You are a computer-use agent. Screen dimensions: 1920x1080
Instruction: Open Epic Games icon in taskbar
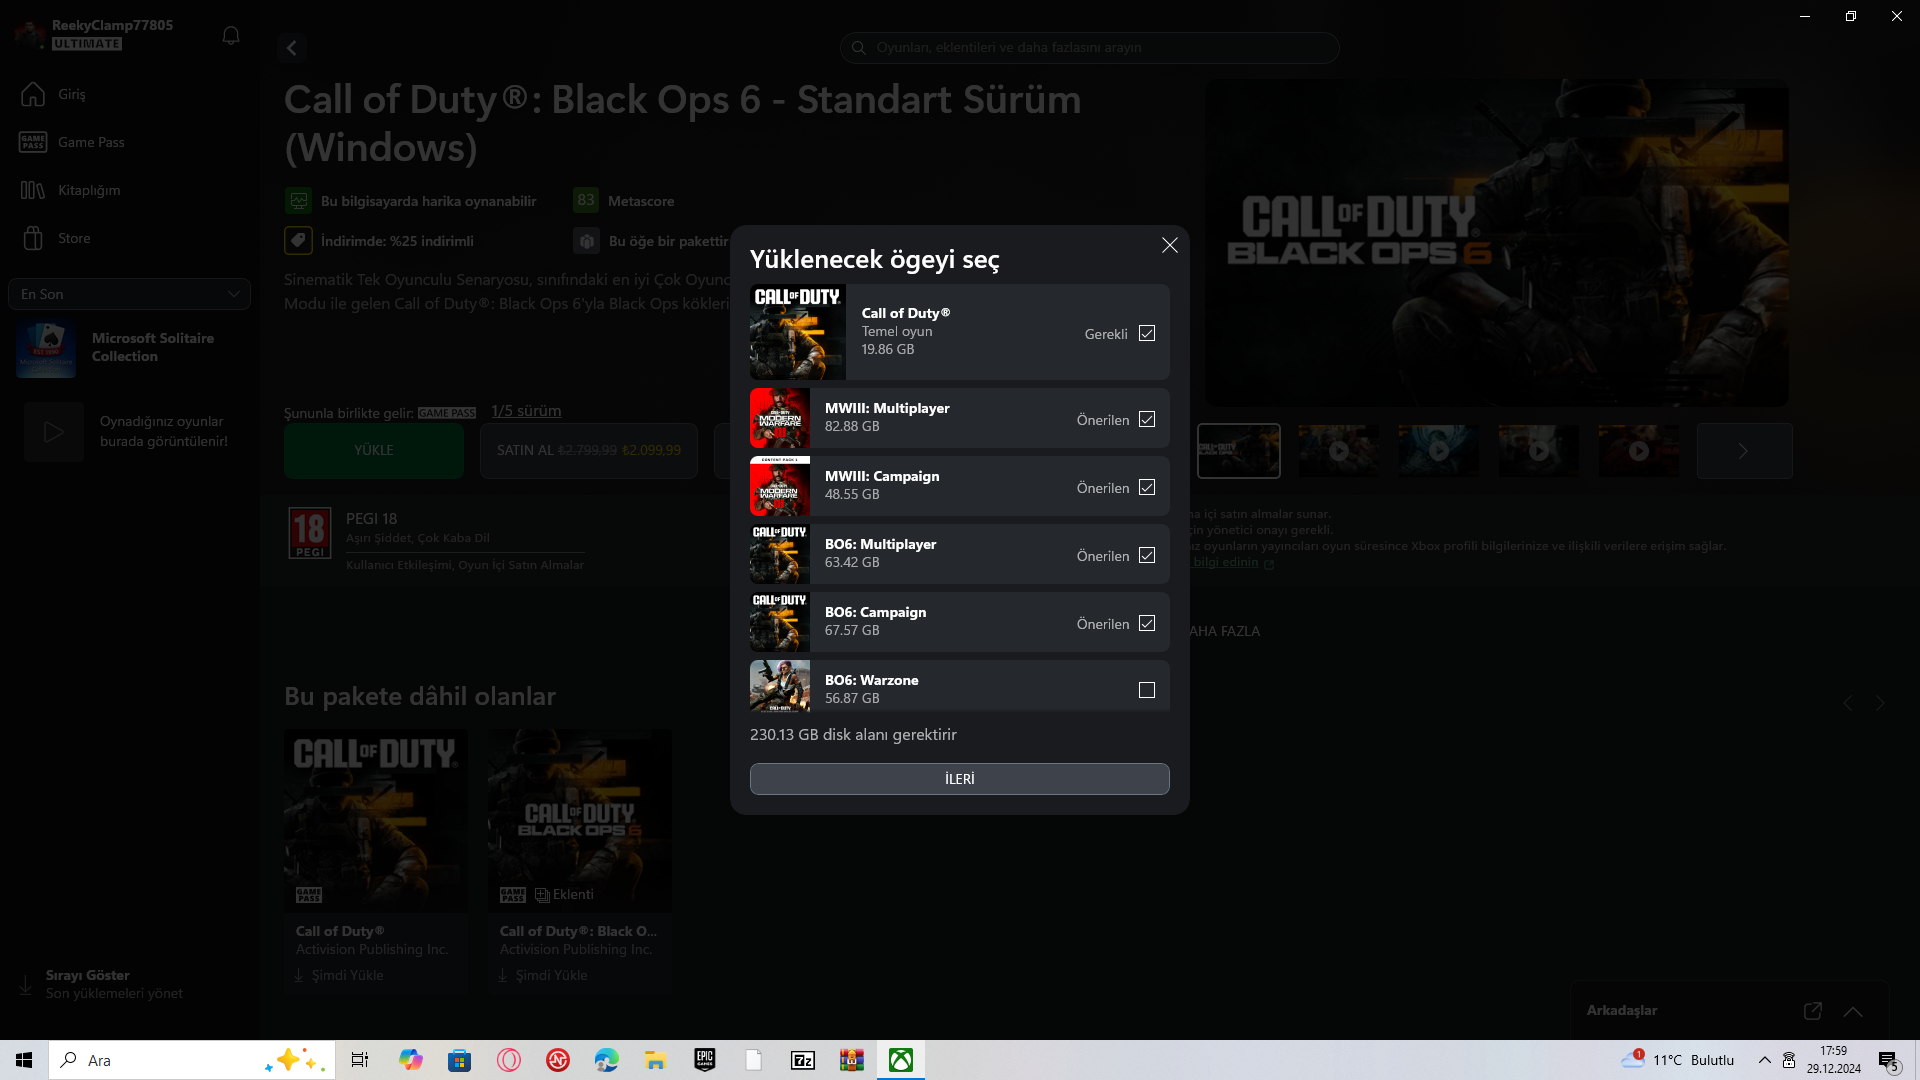point(705,1060)
